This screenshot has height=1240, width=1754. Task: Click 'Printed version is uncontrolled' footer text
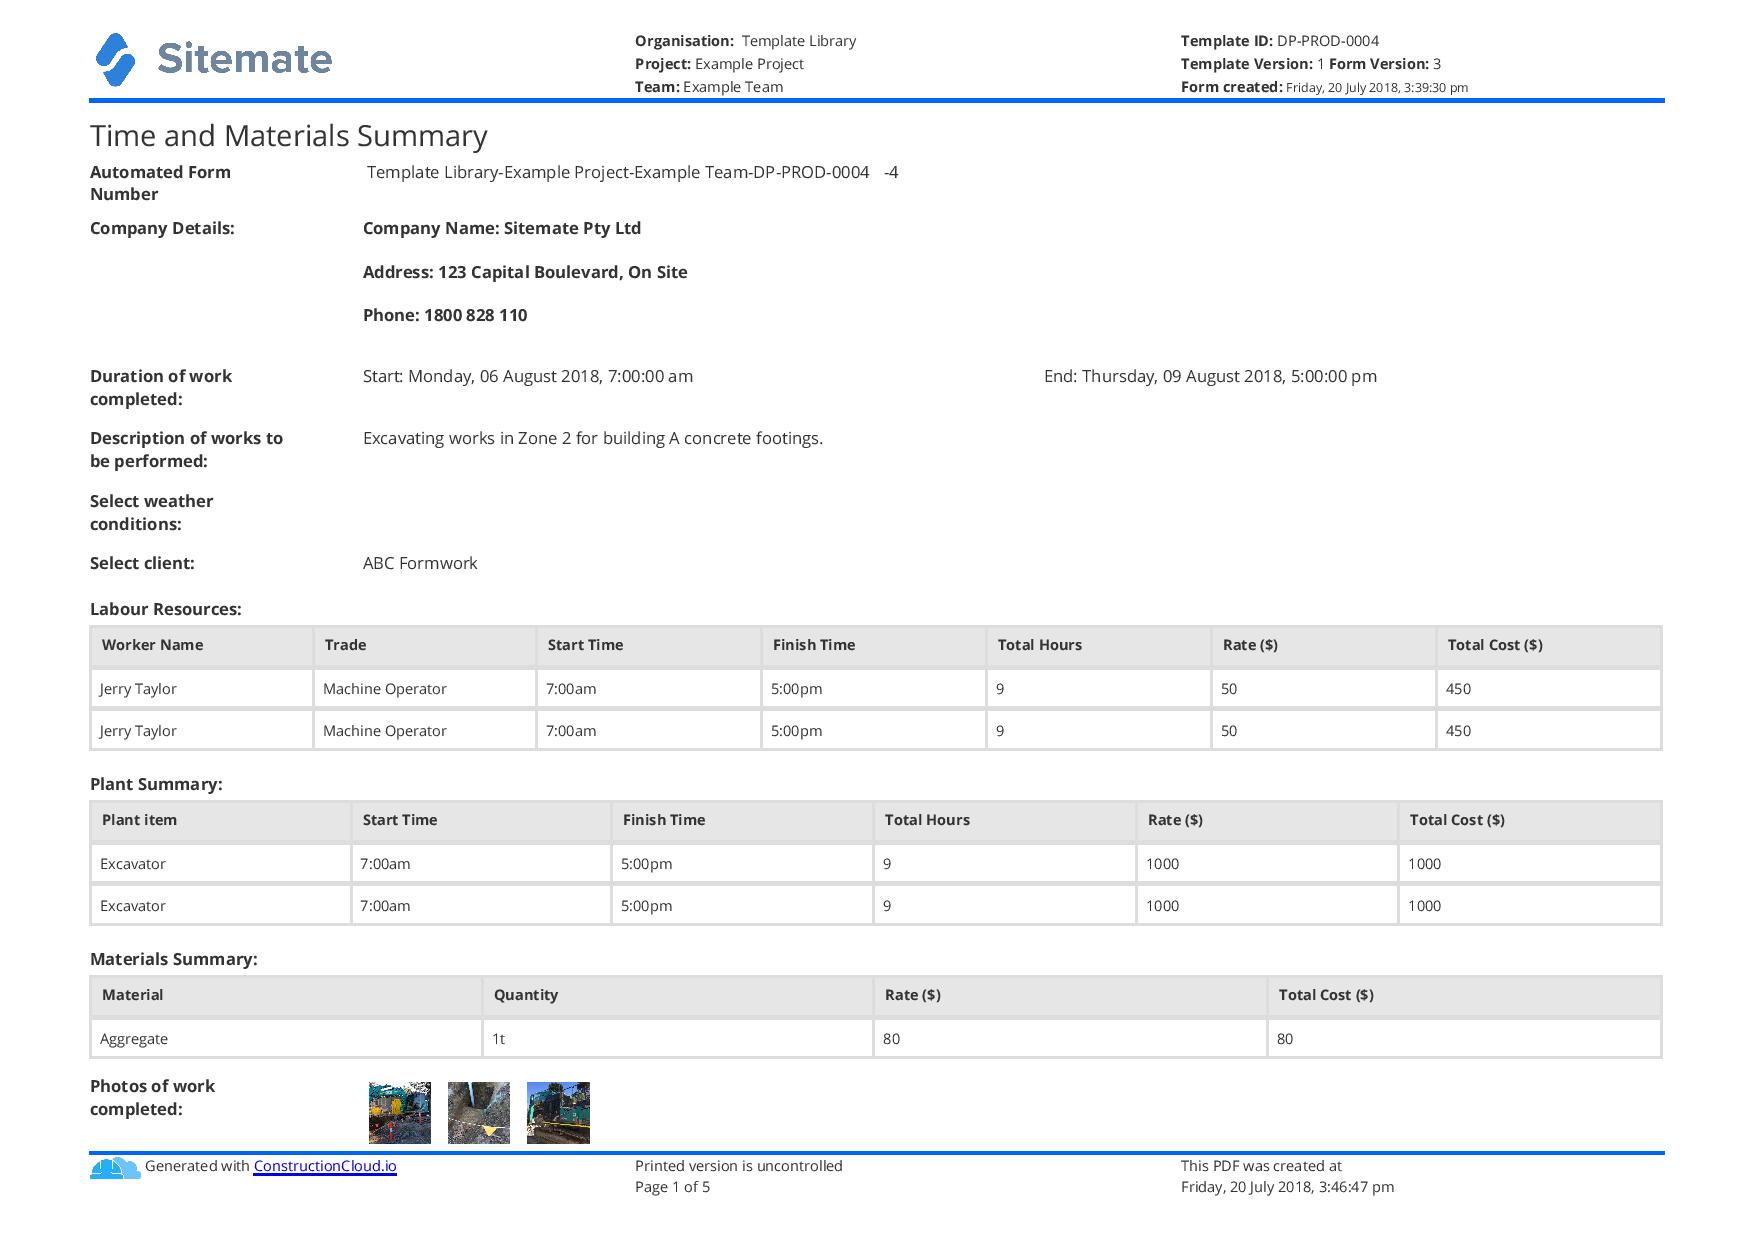click(739, 1166)
